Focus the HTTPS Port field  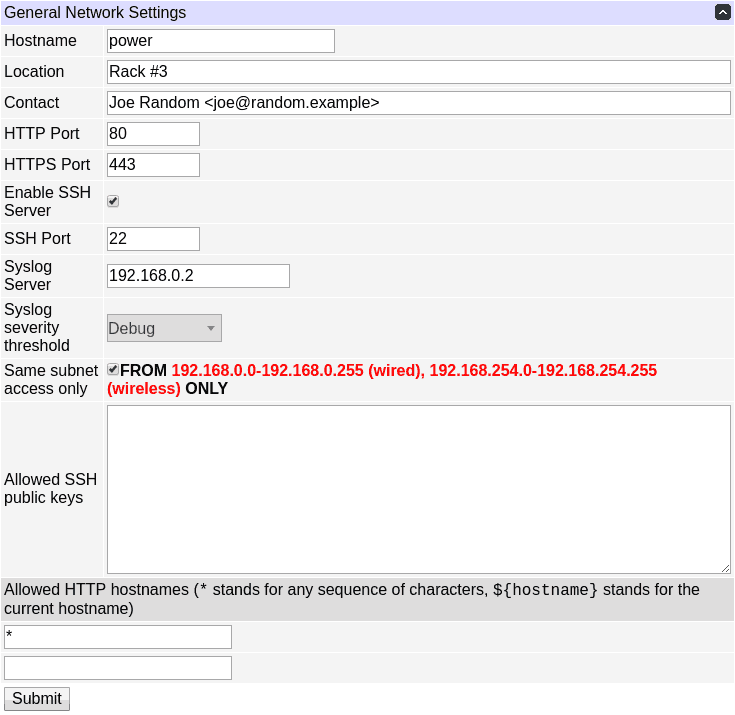point(153,165)
